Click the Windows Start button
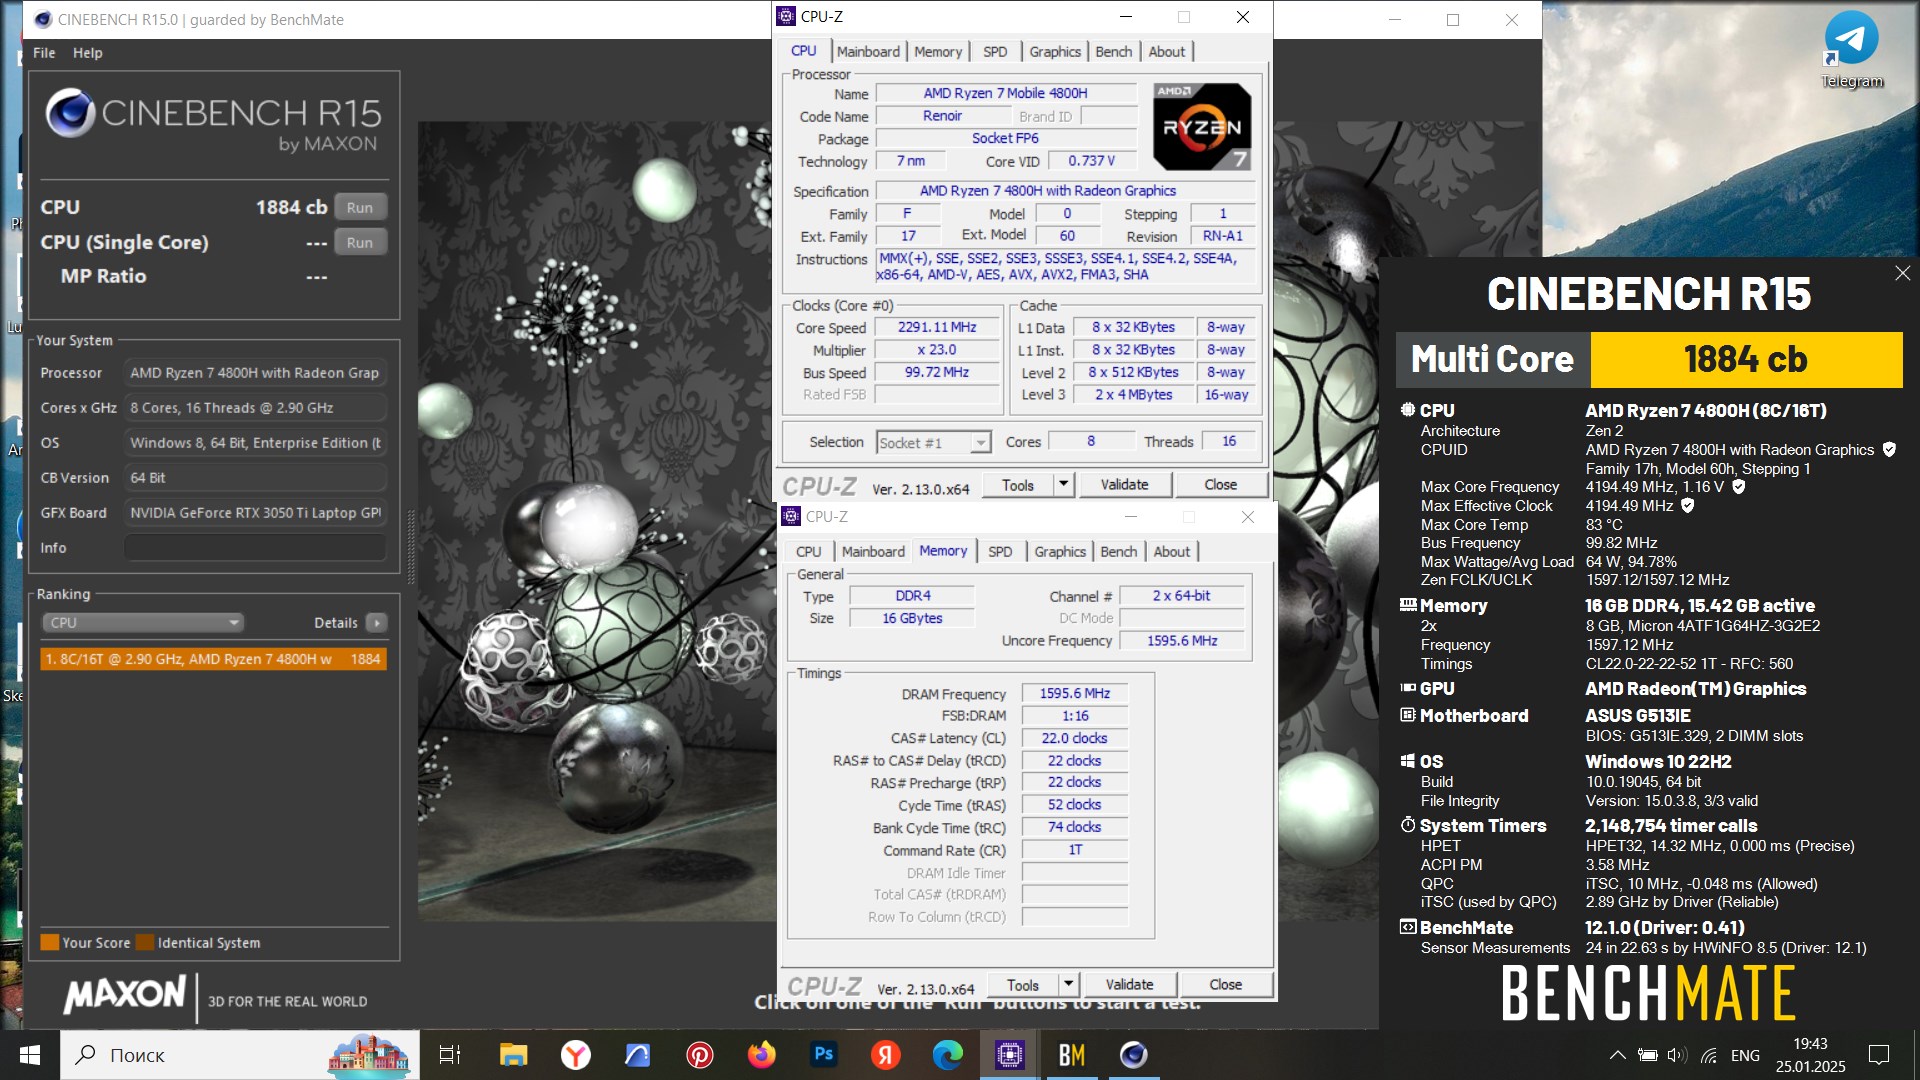1920x1080 pixels. [30, 1055]
